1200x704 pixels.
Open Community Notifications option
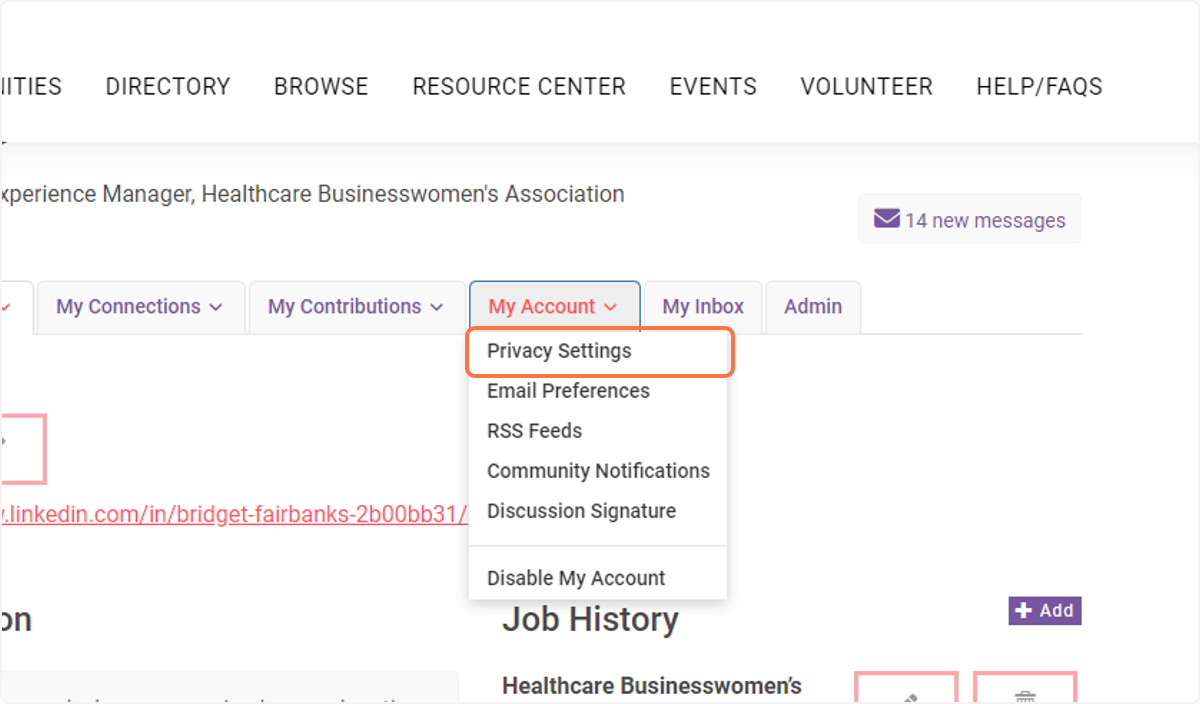[x=598, y=471]
